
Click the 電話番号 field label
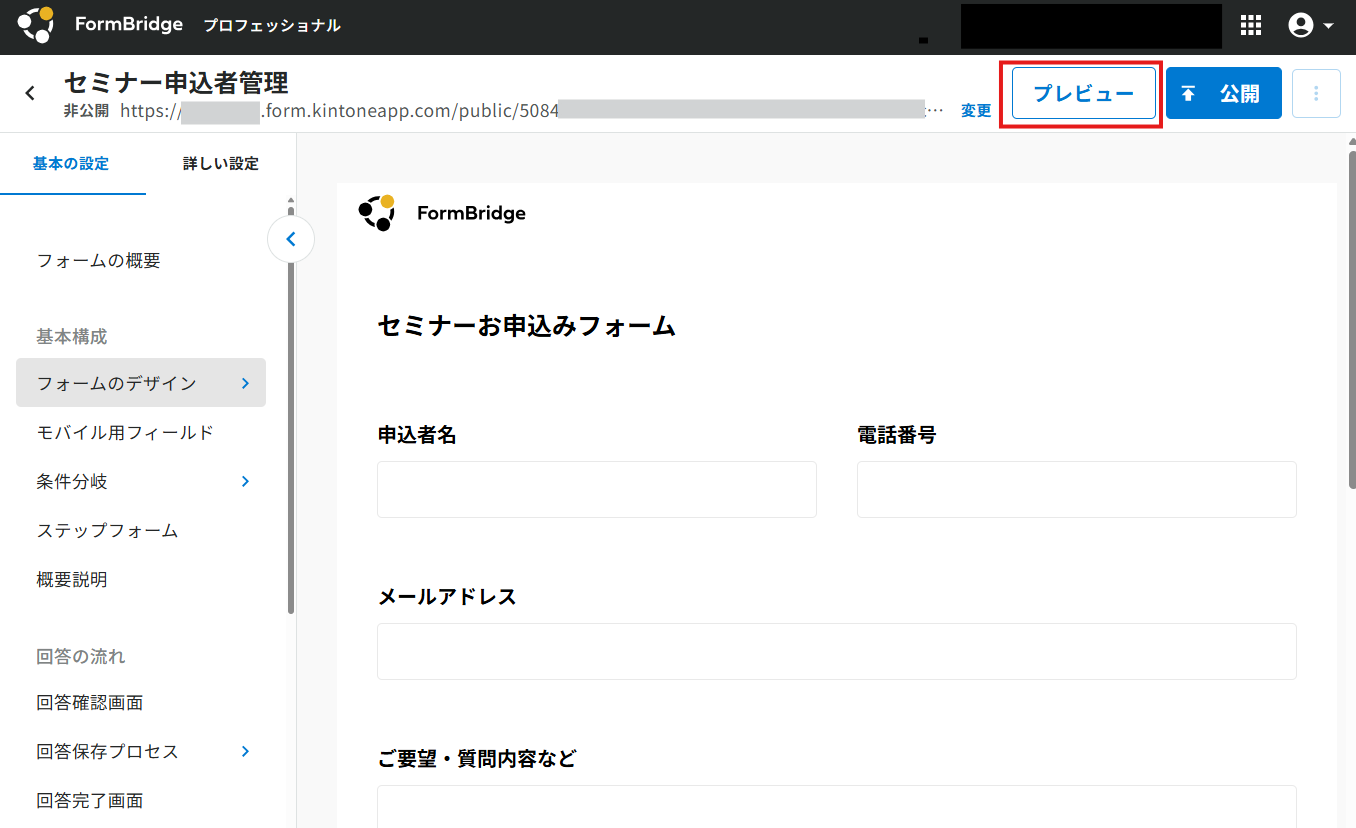[x=897, y=435]
